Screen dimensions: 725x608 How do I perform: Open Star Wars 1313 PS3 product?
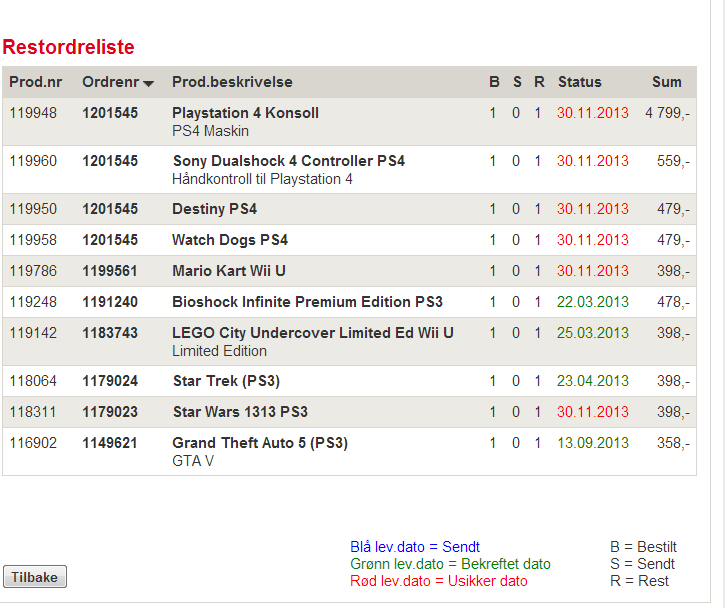point(240,412)
